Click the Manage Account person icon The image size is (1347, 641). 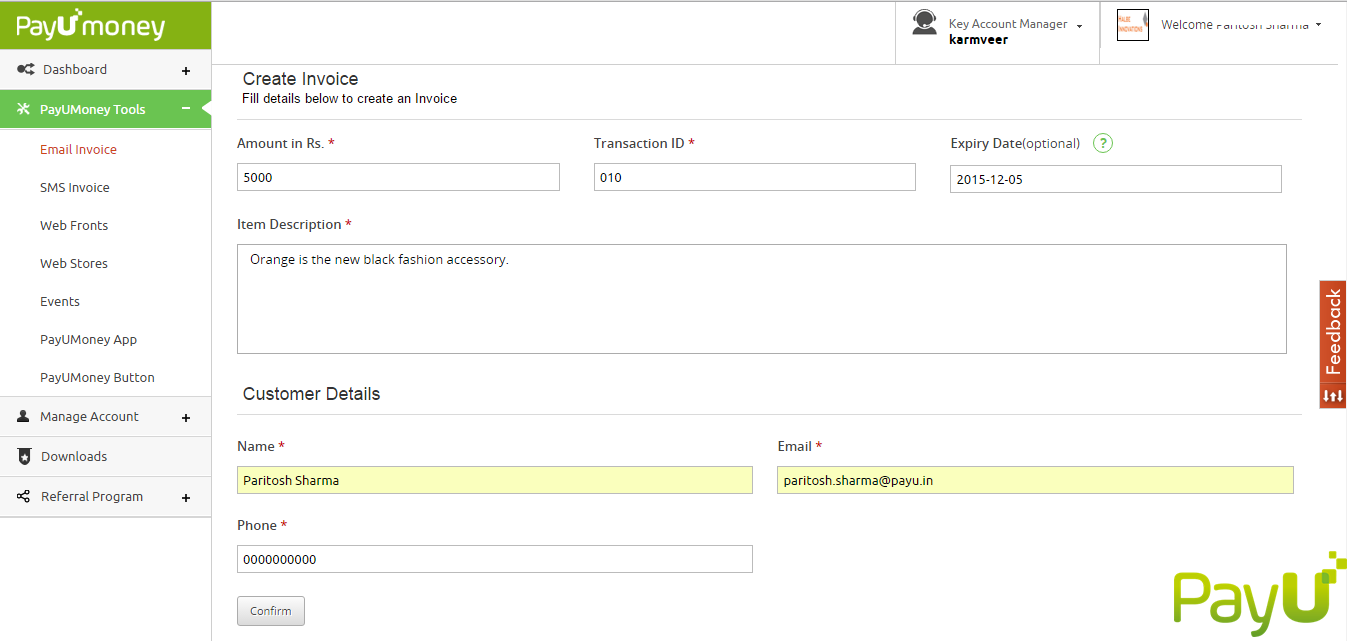click(x=24, y=416)
